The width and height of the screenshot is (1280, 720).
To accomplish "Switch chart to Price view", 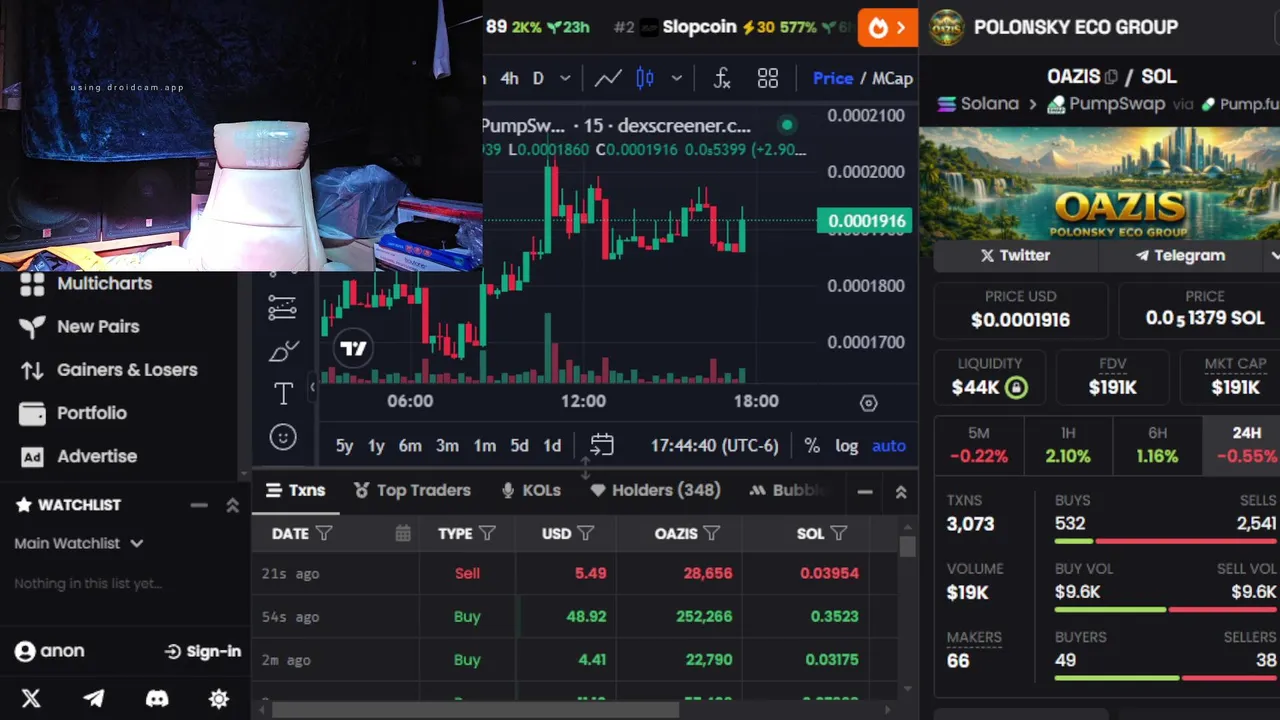I will coord(833,78).
